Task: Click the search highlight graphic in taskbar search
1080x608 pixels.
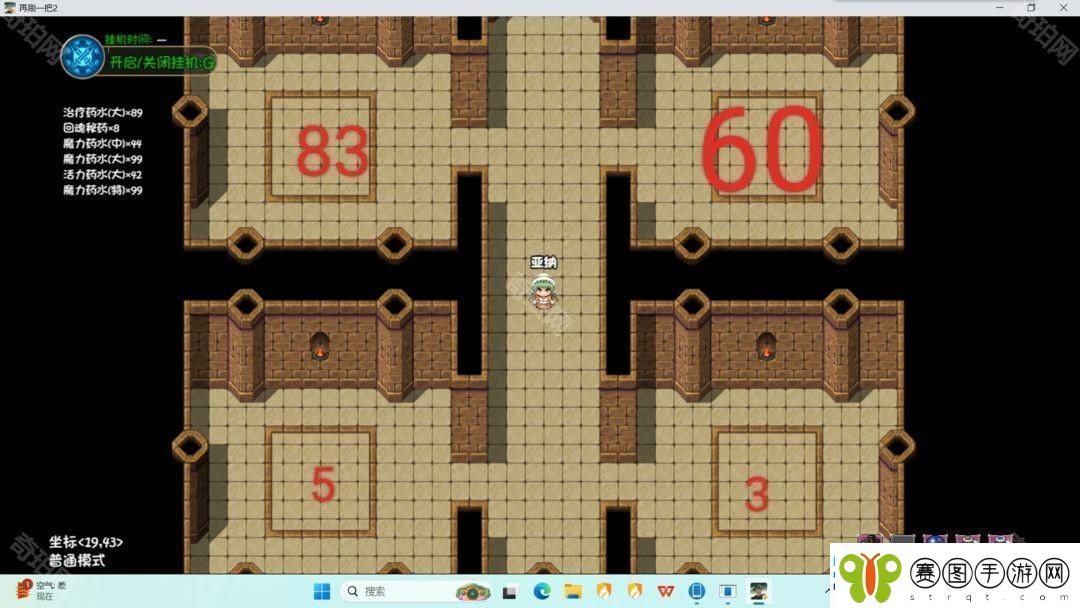Action: pos(472,591)
